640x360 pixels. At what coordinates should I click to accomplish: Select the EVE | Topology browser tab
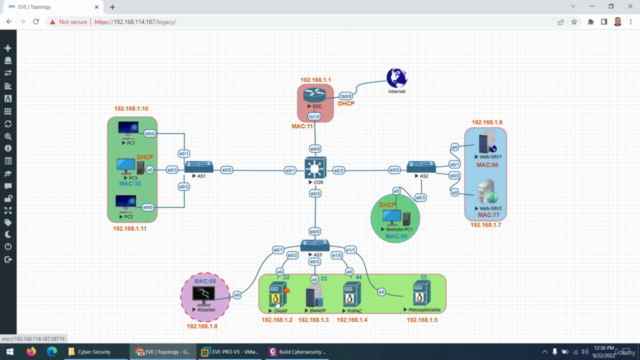(x=52, y=7)
